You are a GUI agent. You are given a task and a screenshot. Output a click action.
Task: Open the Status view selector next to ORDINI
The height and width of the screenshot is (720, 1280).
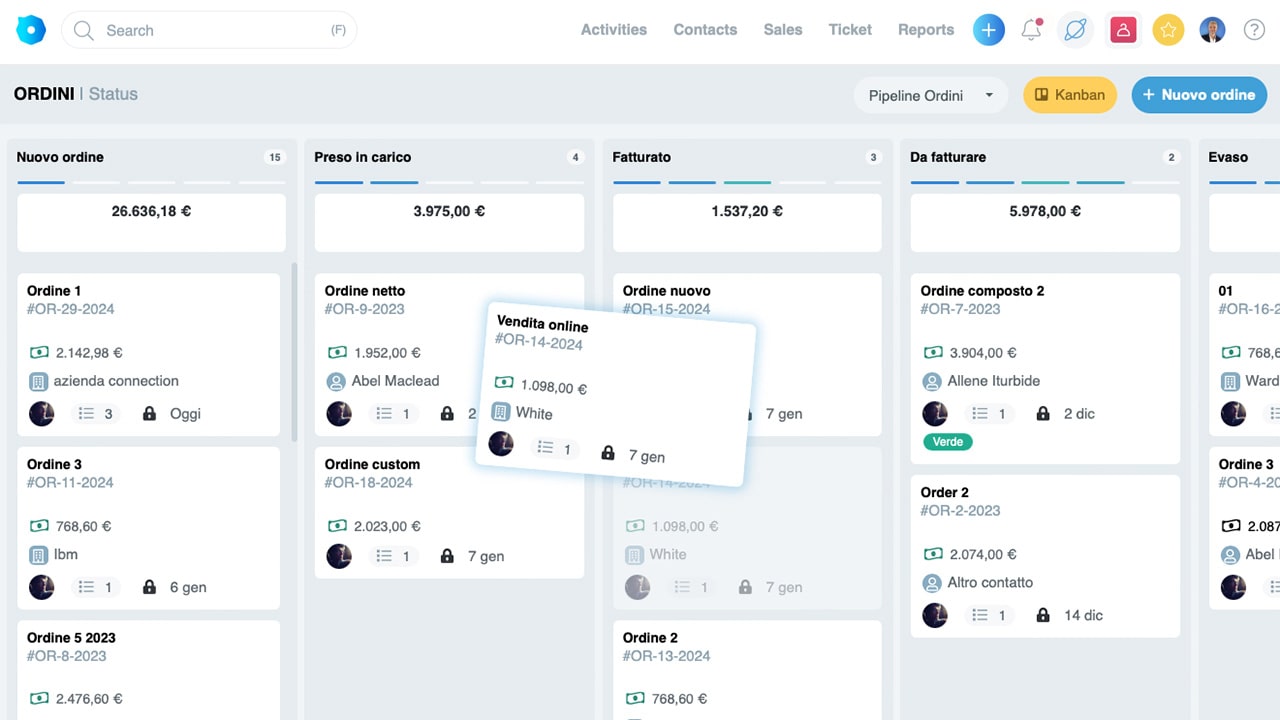point(112,94)
